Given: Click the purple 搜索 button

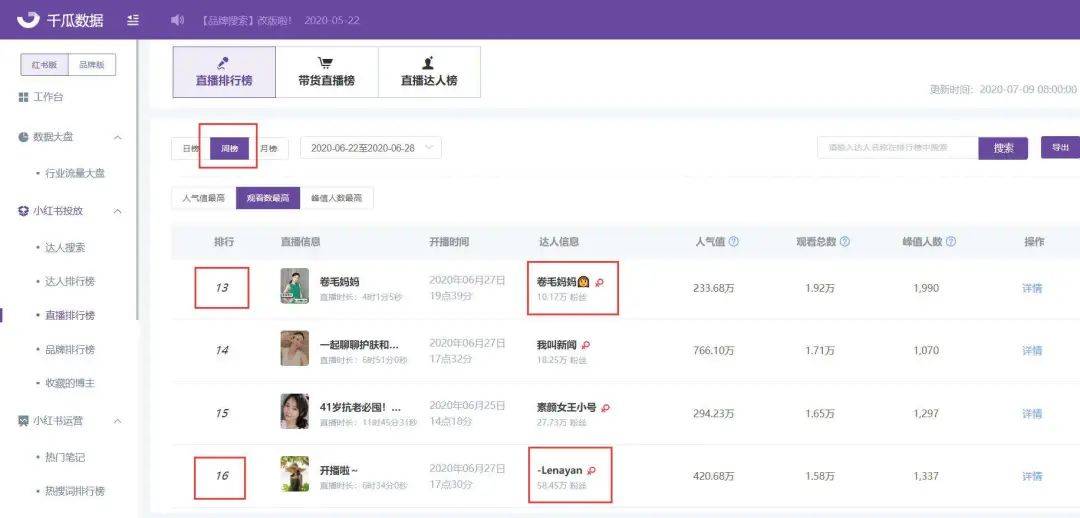Looking at the screenshot, I should click(x=1003, y=148).
